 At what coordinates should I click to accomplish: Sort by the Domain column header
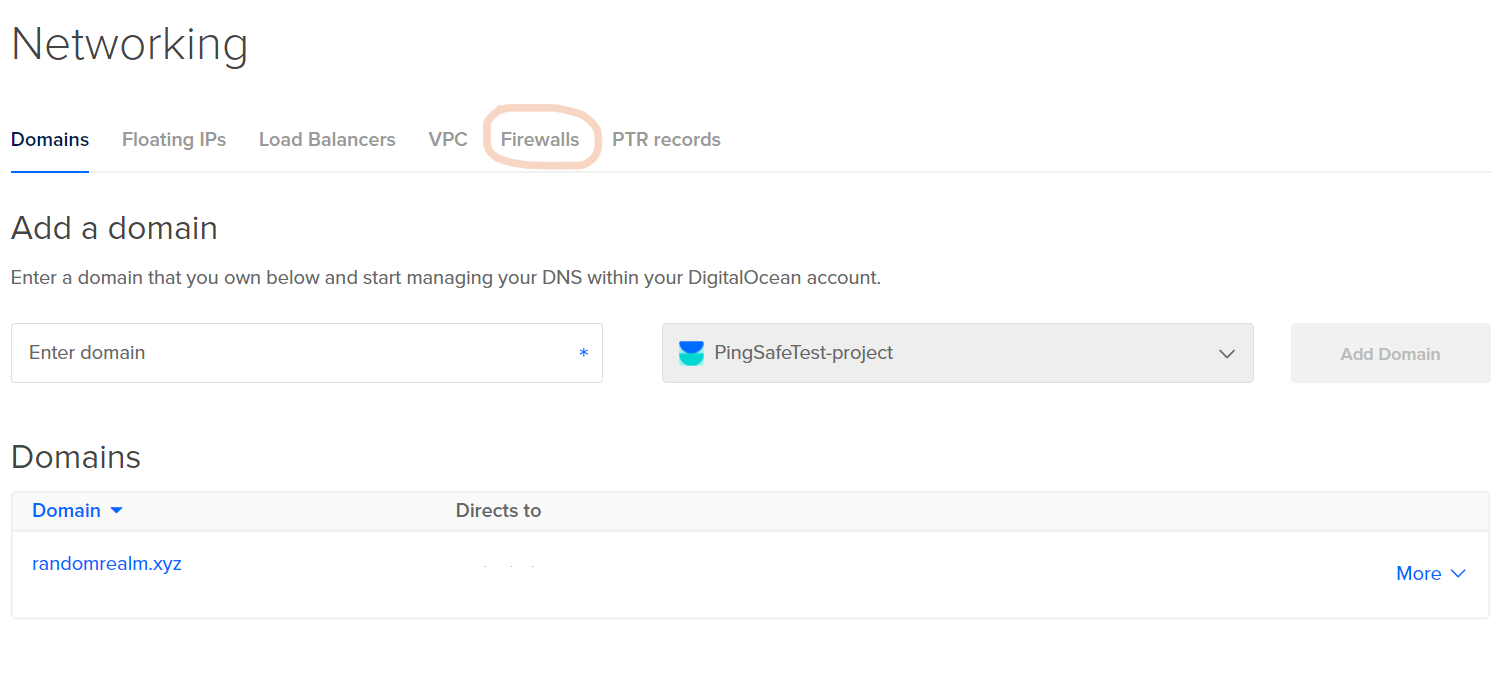66,511
